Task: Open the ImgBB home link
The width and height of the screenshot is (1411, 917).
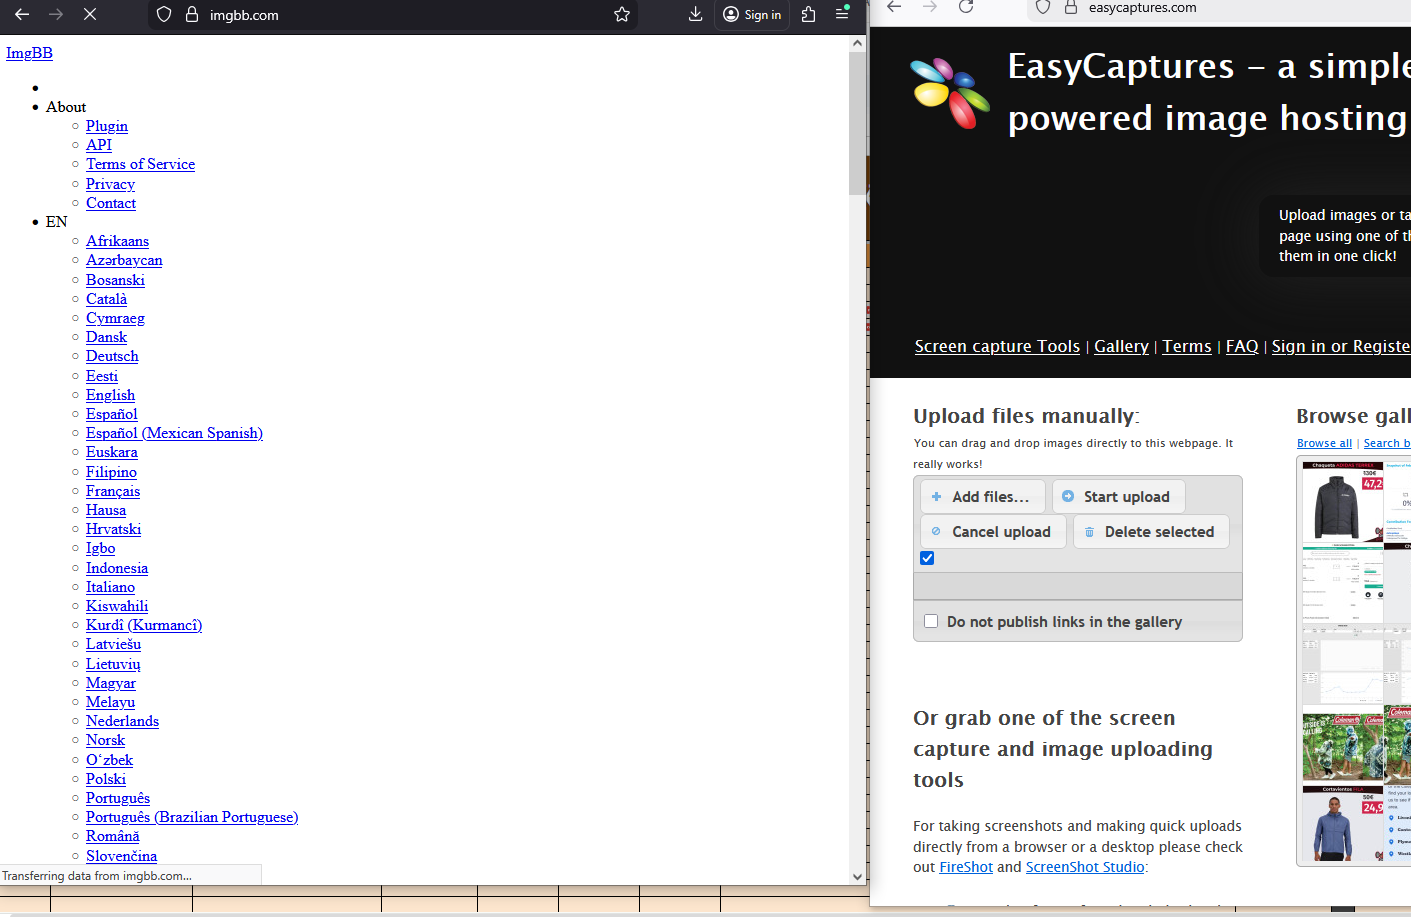Action: pyautogui.click(x=29, y=53)
